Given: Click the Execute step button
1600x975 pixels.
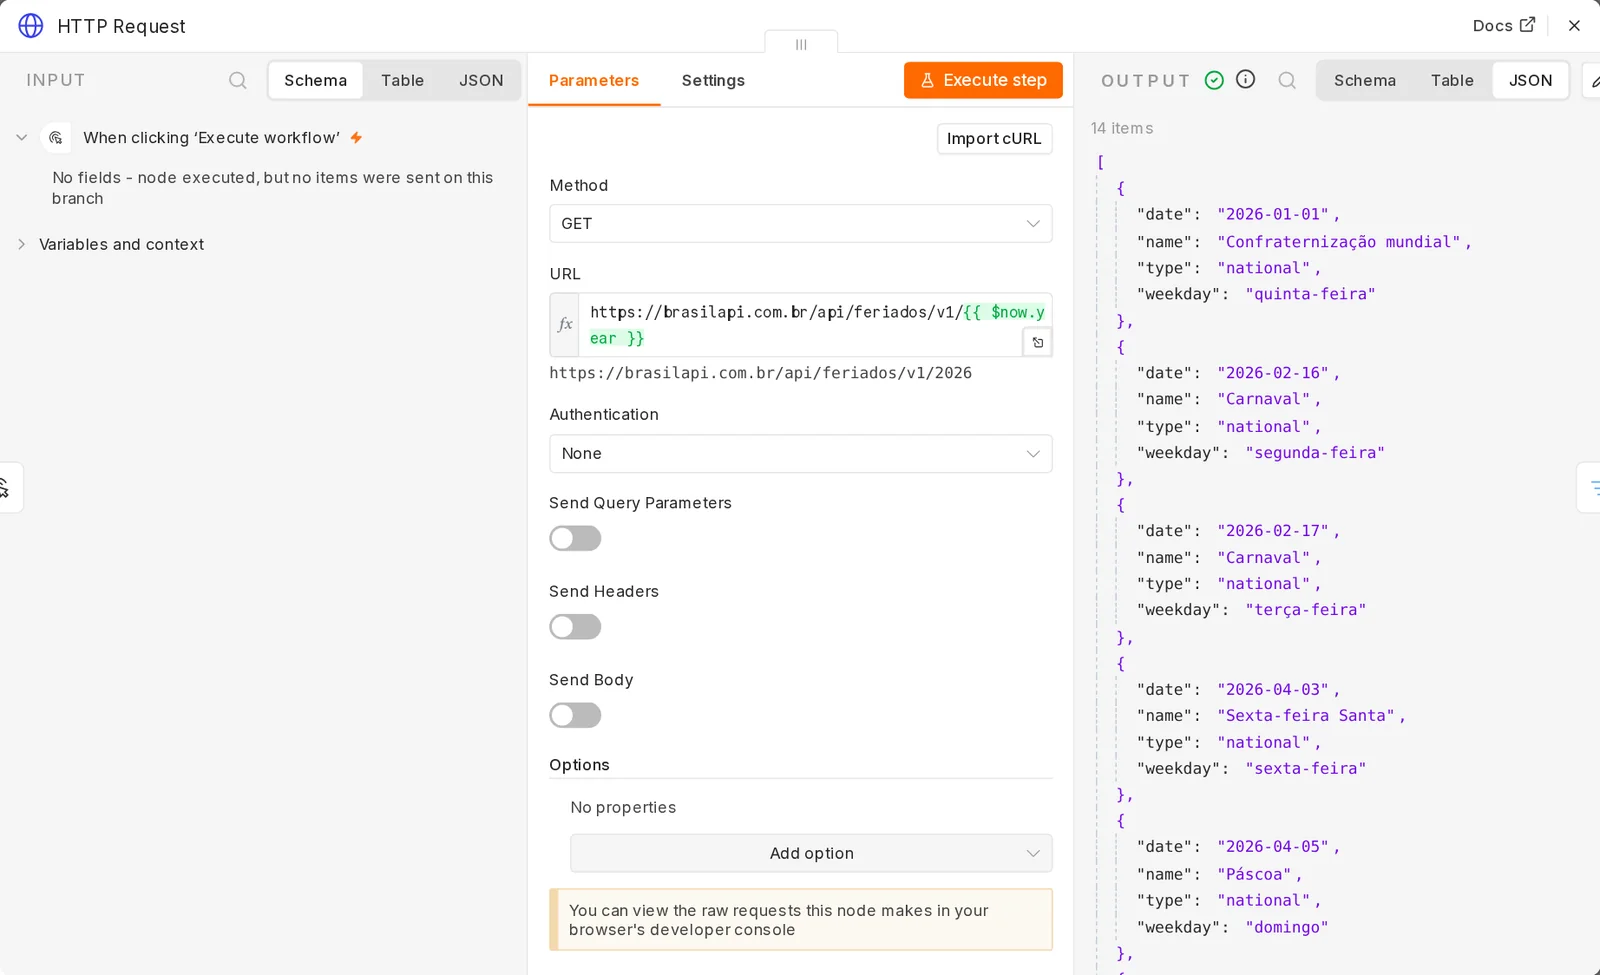Looking at the screenshot, I should click(983, 80).
